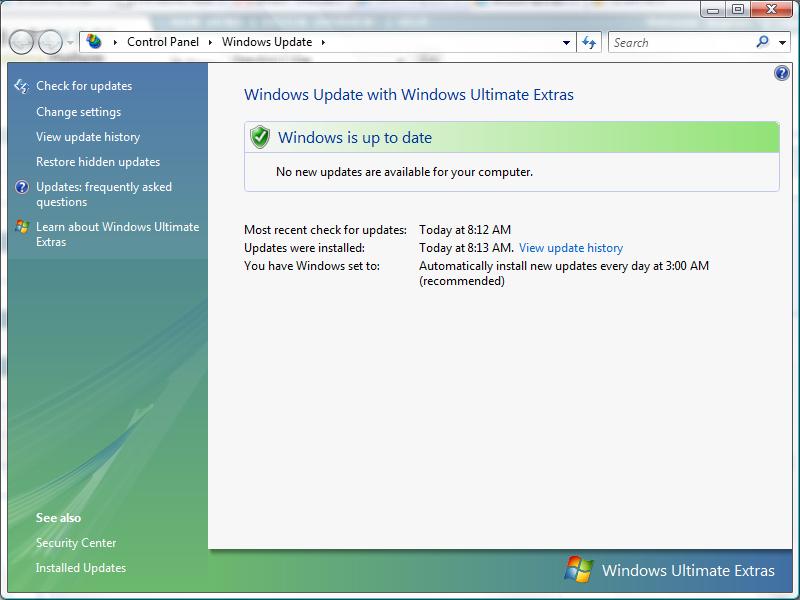
Task: Expand the arrow after Windows Update breadcrumb
Action: [323, 42]
